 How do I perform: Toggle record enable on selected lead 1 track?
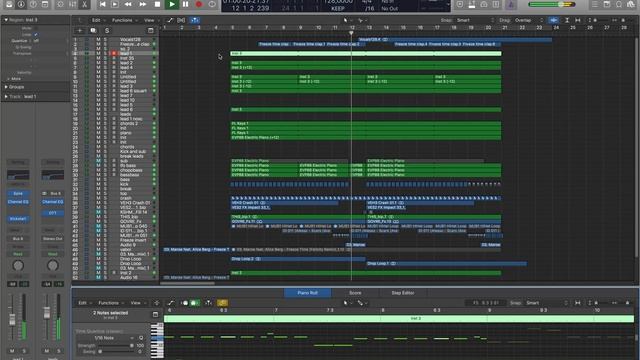click(114, 53)
